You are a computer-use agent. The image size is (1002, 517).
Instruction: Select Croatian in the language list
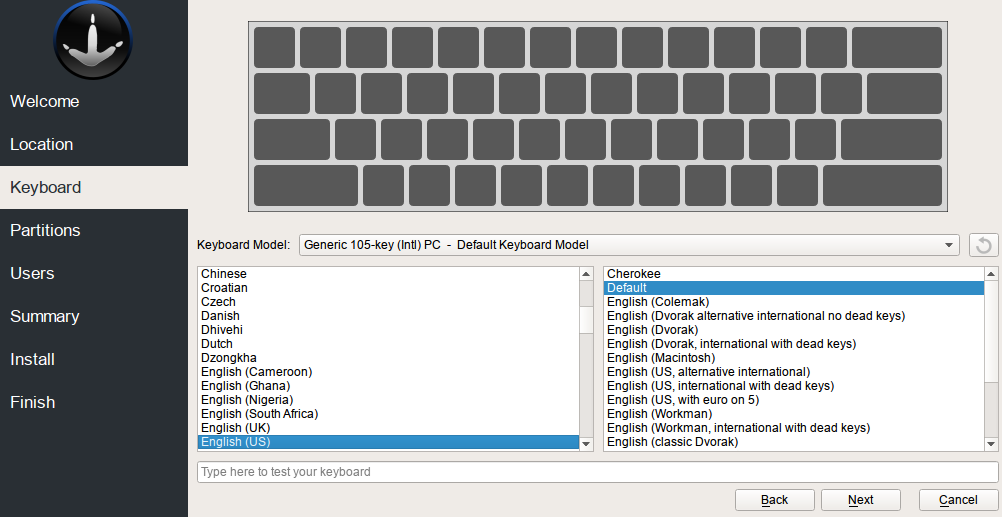point(388,288)
